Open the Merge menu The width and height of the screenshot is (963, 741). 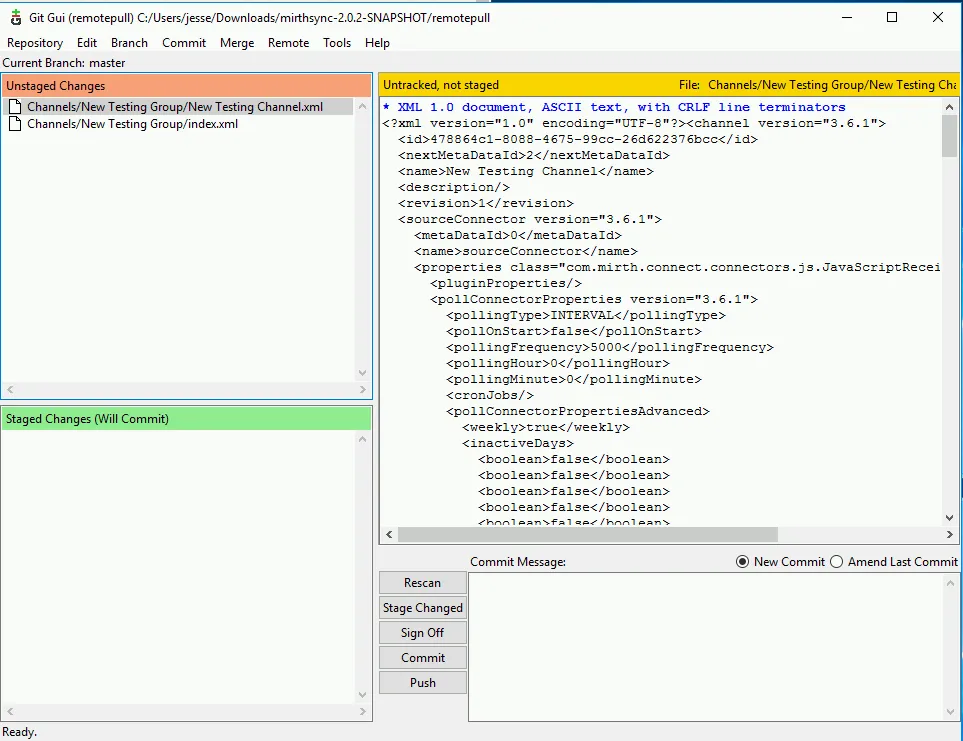237,43
